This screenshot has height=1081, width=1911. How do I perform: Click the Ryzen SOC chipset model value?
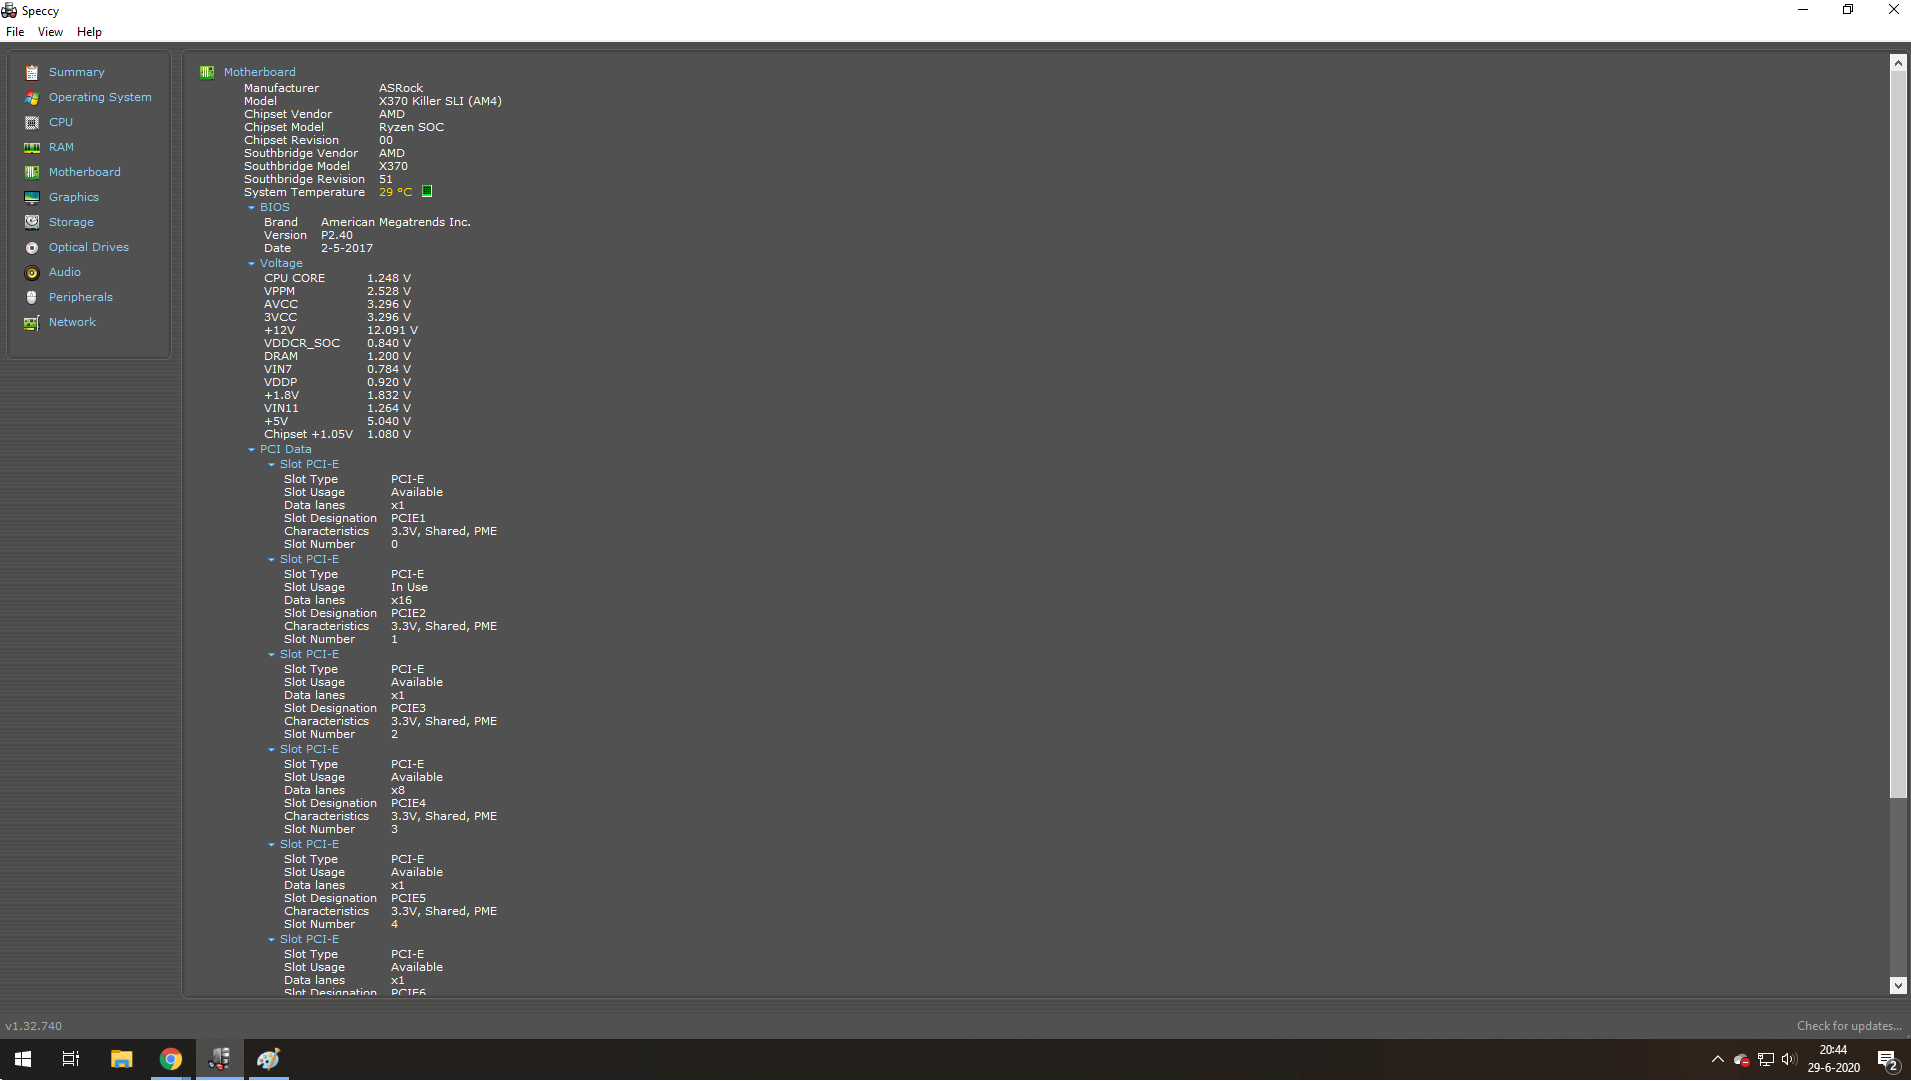click(x=411, y=127)
